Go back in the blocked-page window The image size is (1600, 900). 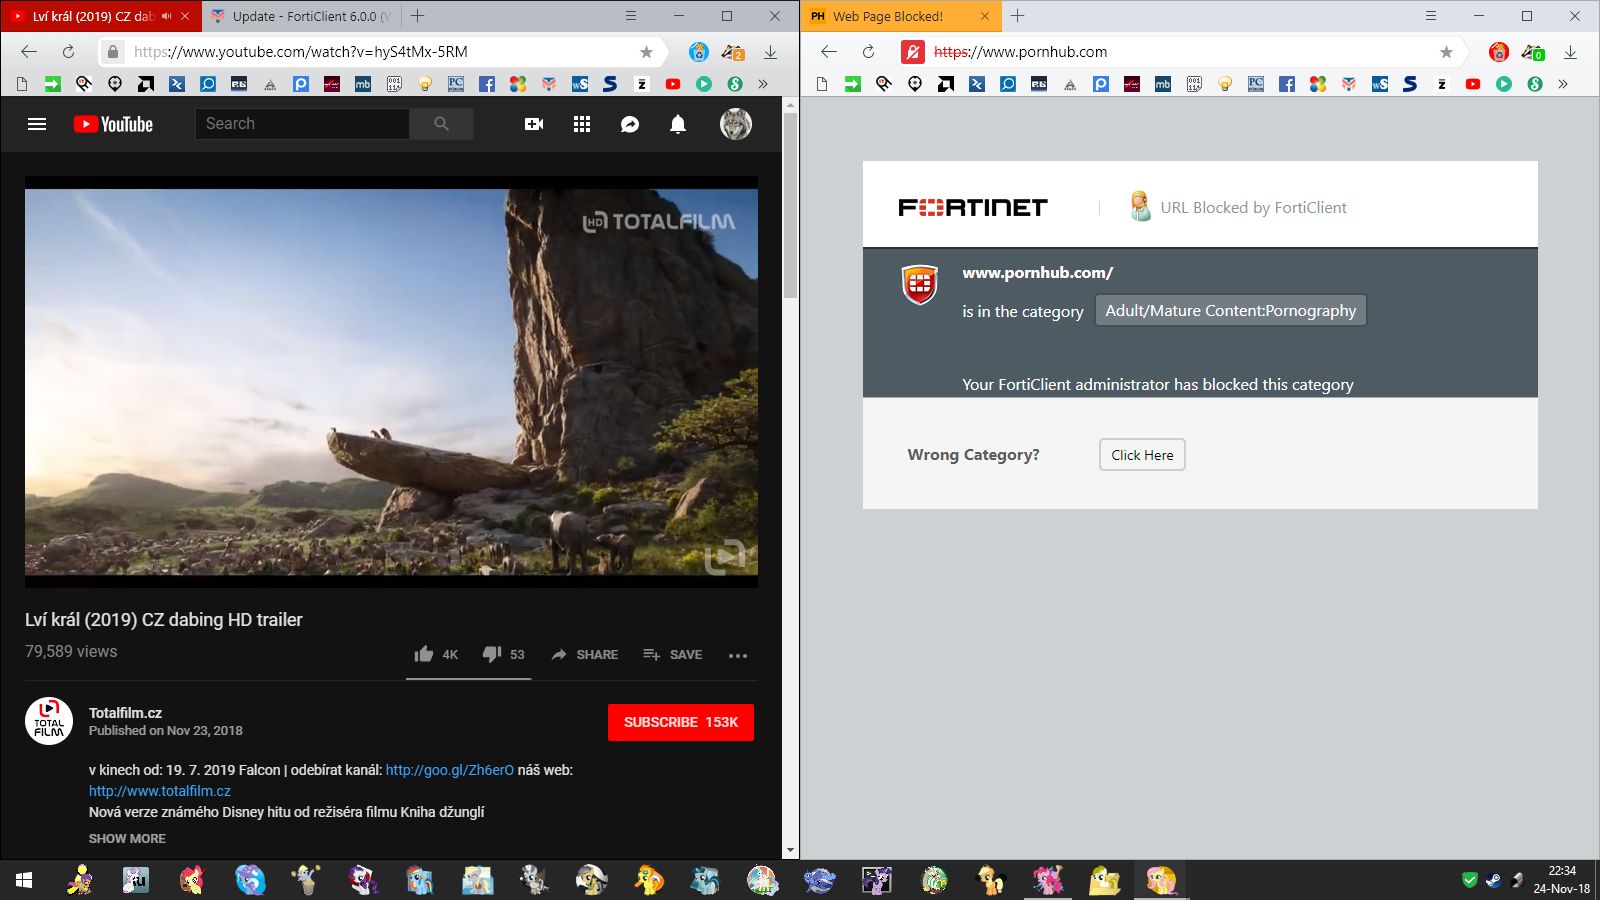(x=829, y=52)
